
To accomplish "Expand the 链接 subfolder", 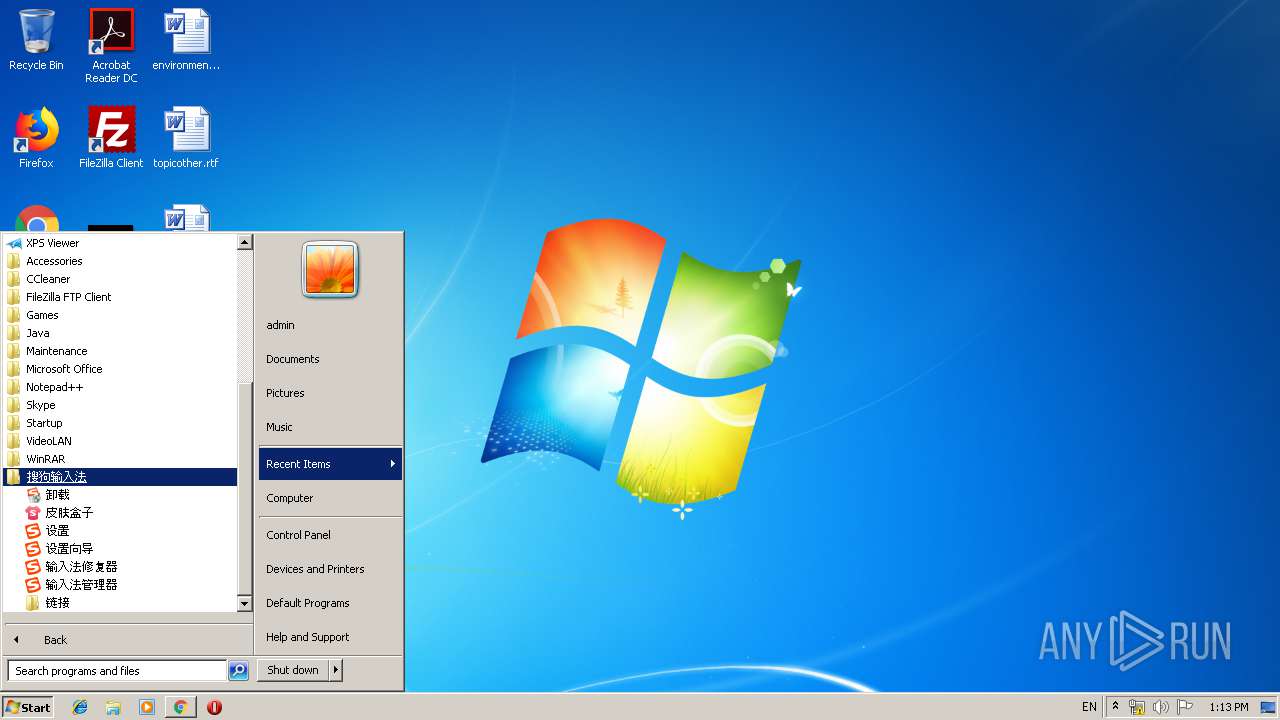I will click(120, 603).
